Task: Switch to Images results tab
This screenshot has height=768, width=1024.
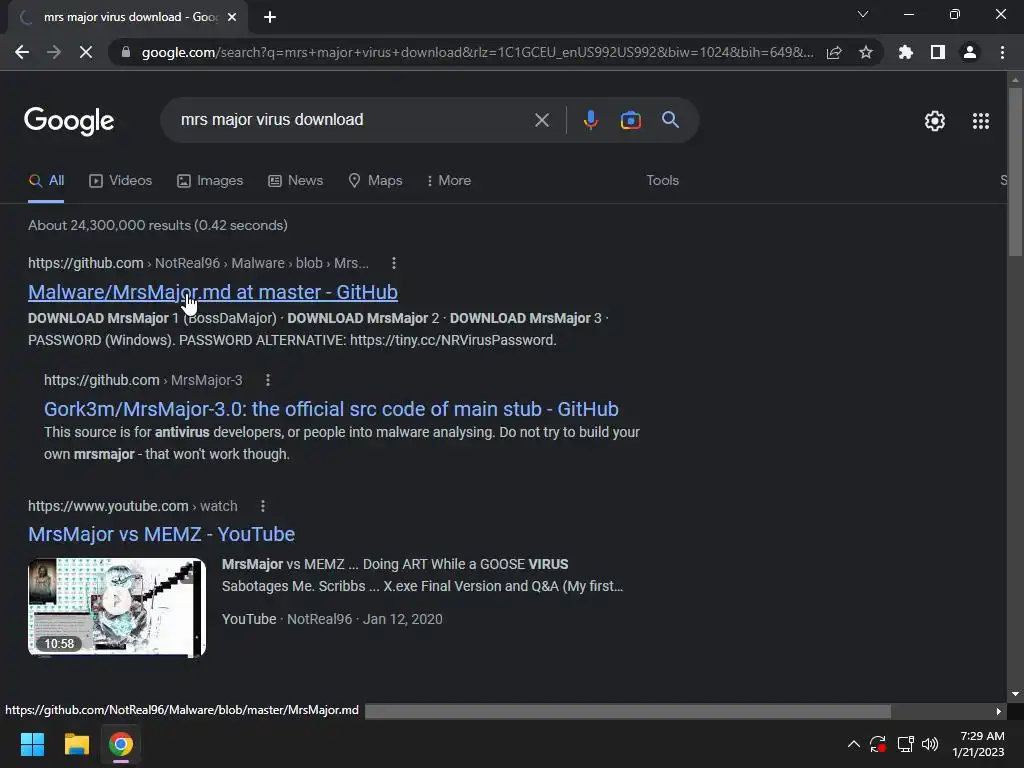Action: (x=210, y=181)
